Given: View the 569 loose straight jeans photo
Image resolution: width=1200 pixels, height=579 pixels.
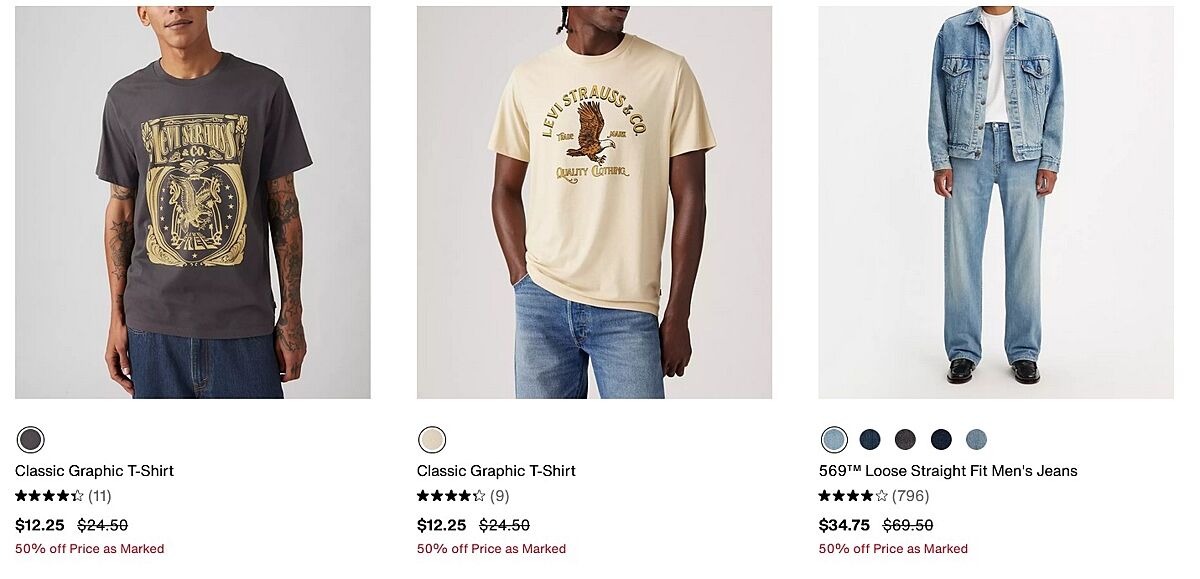Looking at the screenshot, I should coord(995,202).
